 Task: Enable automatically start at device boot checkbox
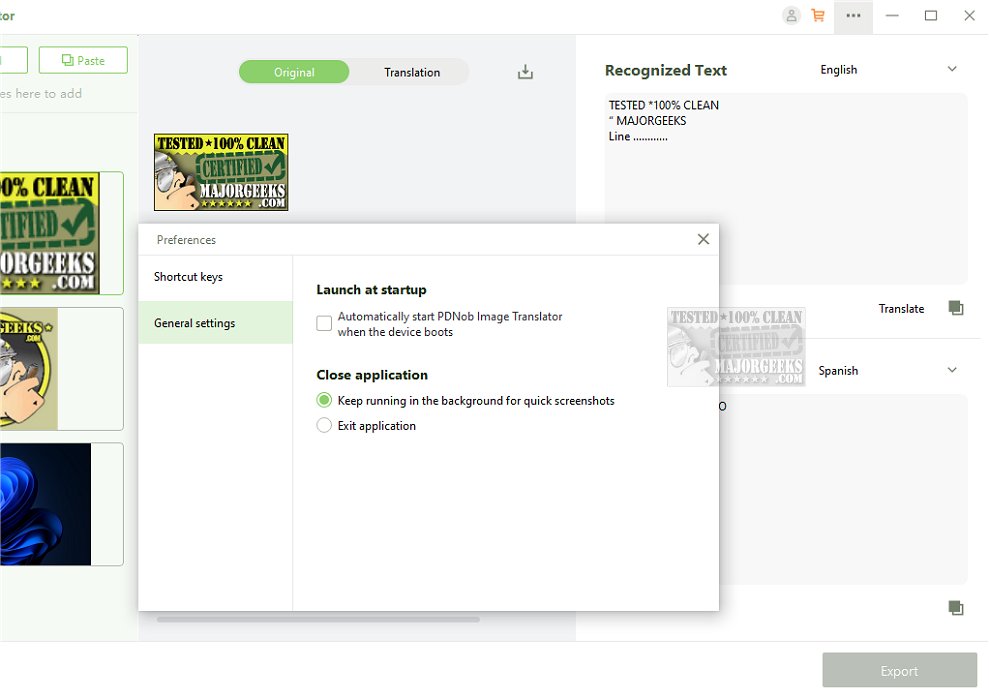[x=324, y=323]
